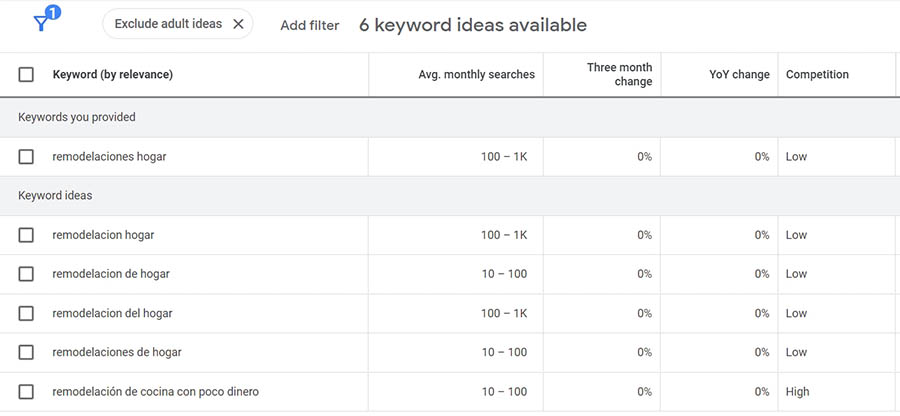Click the remodelacion hogar keyword text
Screen dimensions: 900x416
pyautogui.click(x=103, y=235)
